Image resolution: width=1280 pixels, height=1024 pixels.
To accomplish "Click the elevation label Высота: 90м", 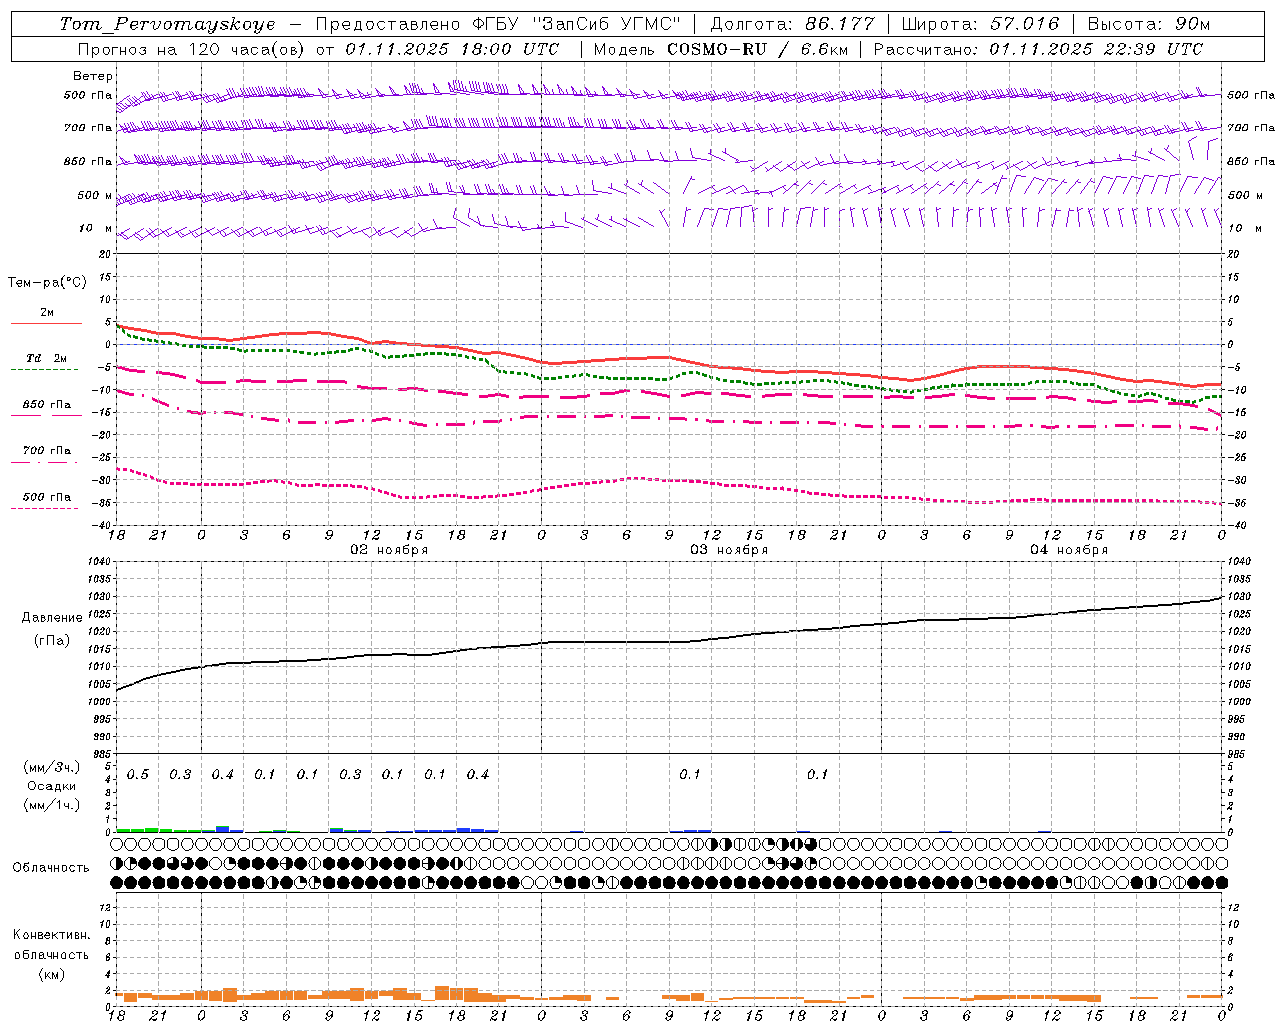I will tap(1148, 24).
